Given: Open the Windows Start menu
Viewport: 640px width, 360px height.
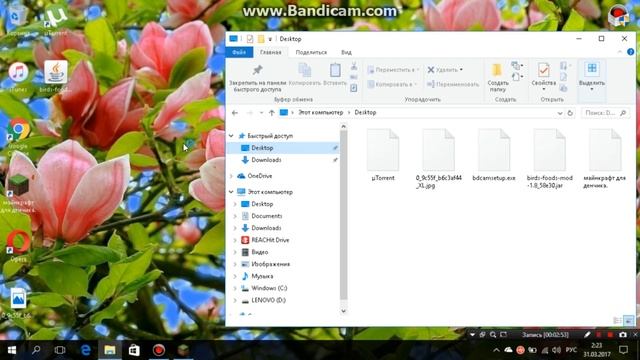Looking at the screenshot, I should coord(12,350).
